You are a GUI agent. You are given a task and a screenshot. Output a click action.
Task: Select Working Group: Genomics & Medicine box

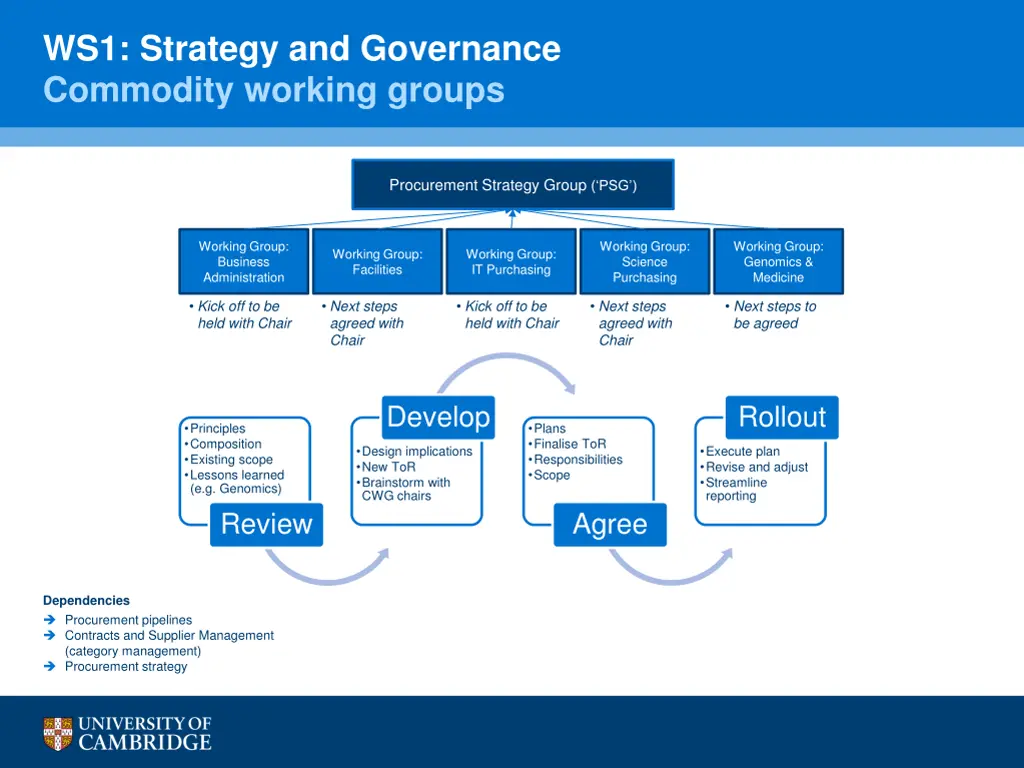coord(778,261)
